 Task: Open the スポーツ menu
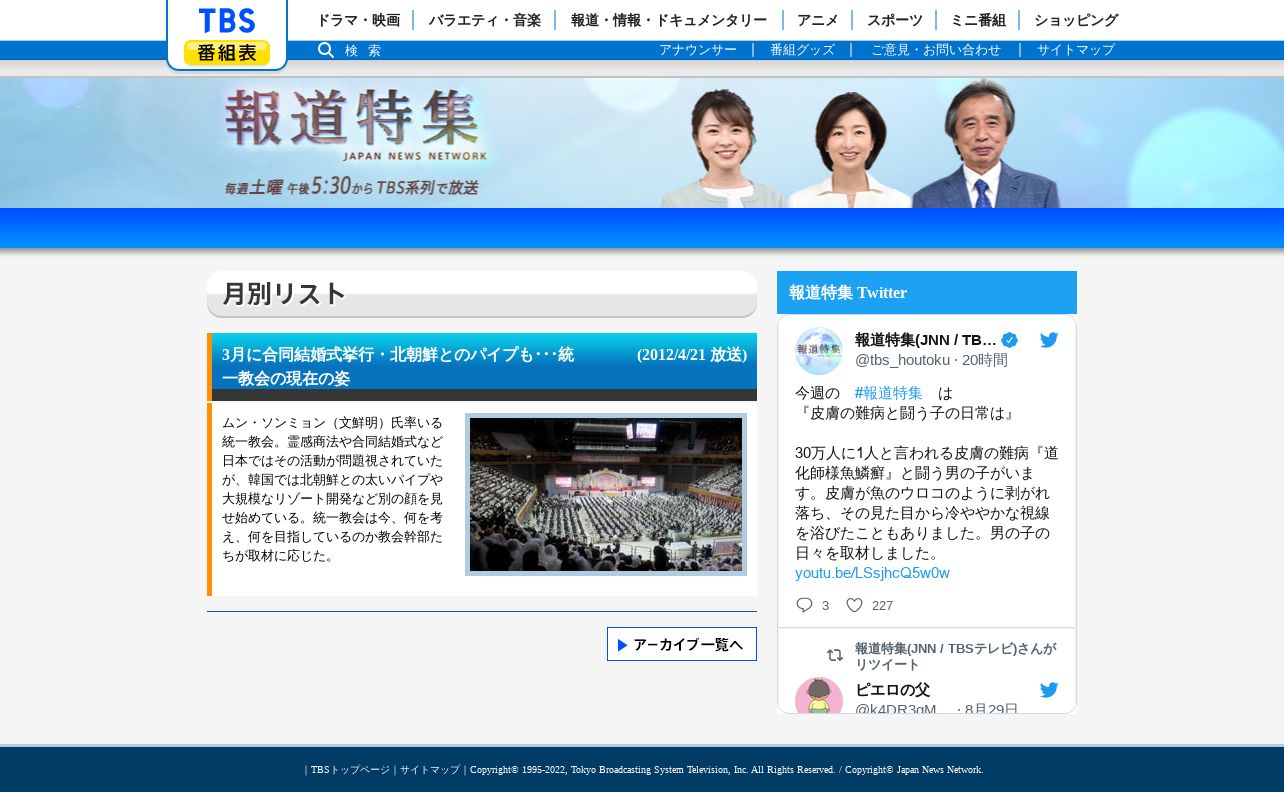tap(895, 20)
